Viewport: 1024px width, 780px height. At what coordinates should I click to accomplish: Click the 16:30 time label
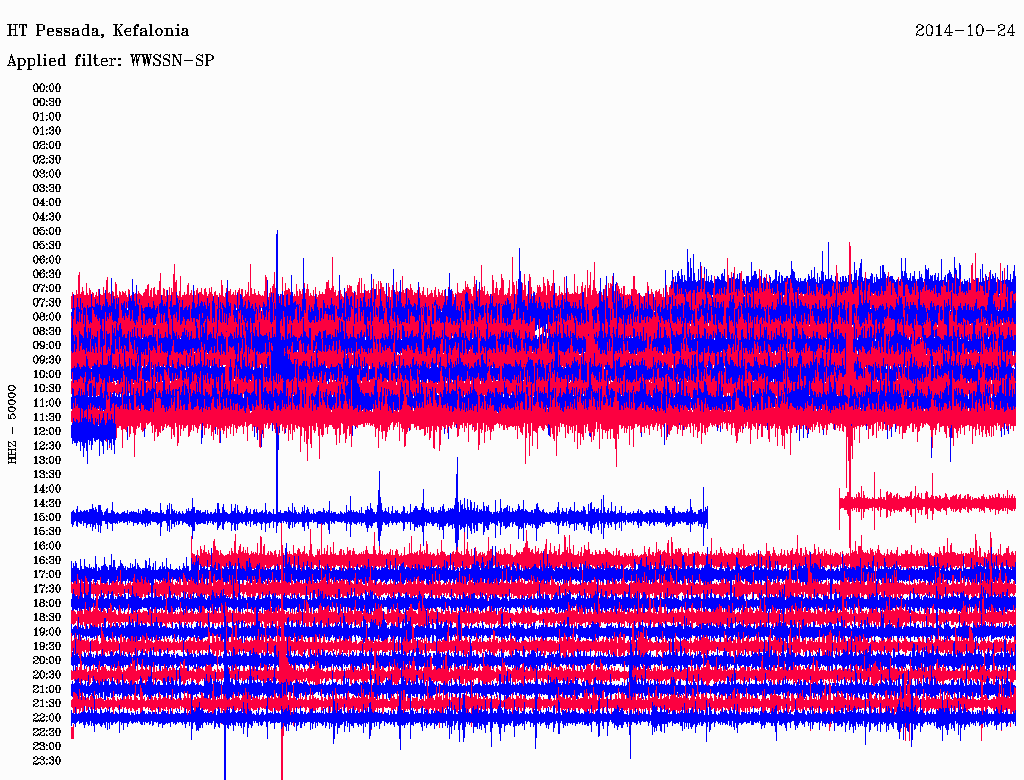point(47,561)
